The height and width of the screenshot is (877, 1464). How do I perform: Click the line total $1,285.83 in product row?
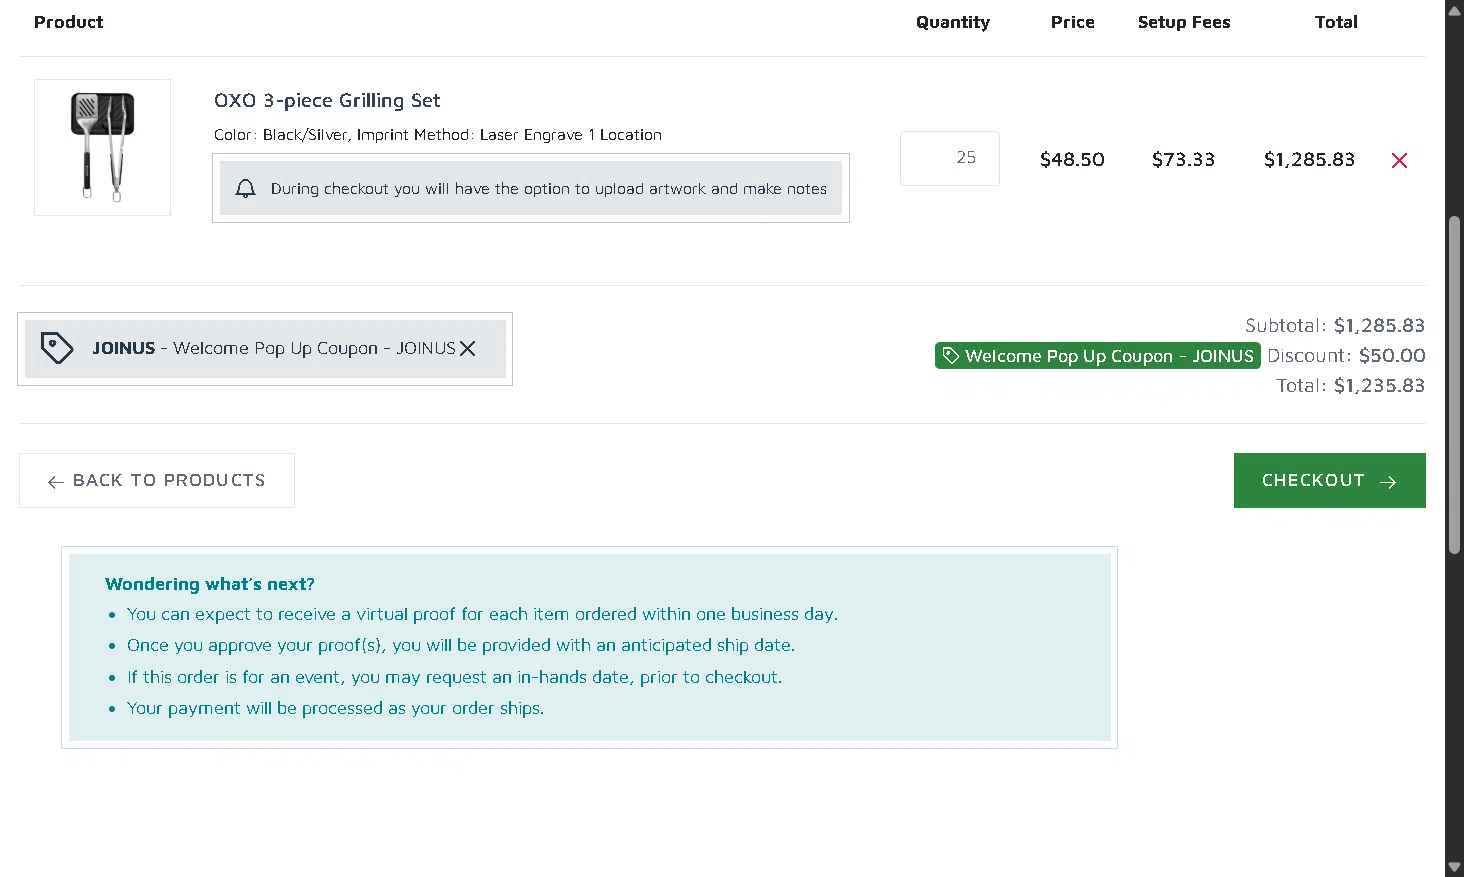[x=1309, y=159]
